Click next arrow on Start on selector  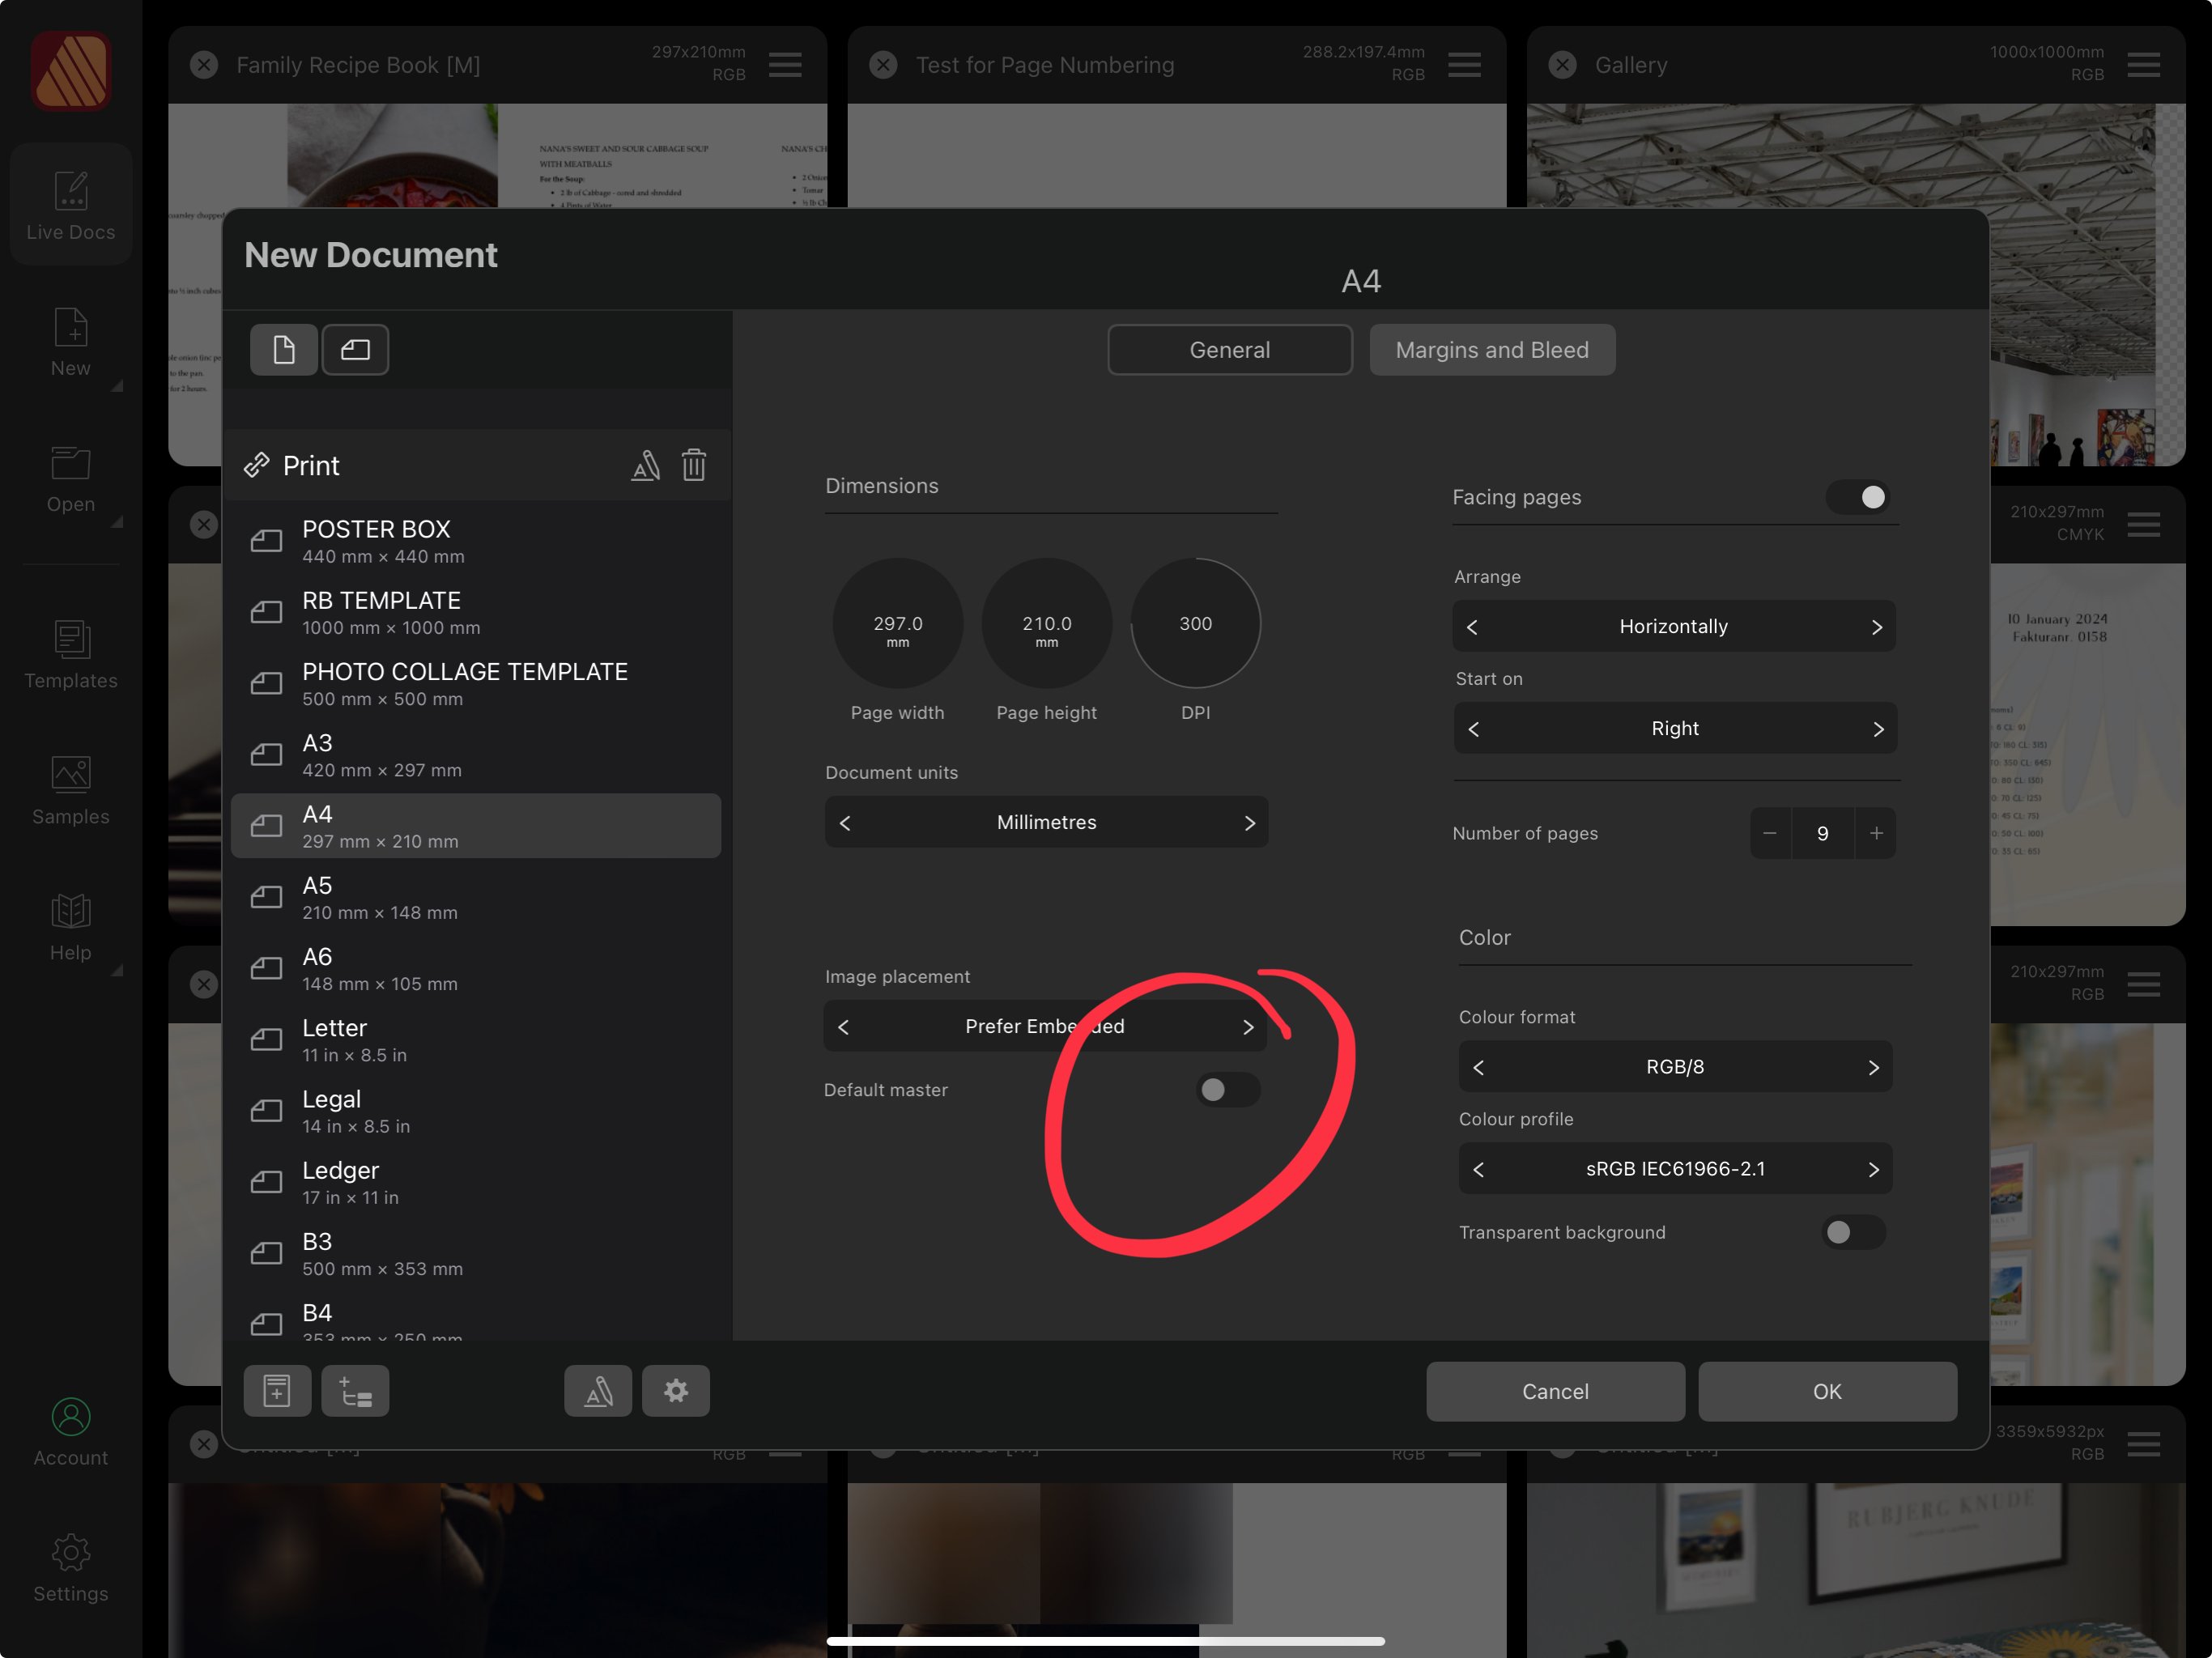(1878, 729)
